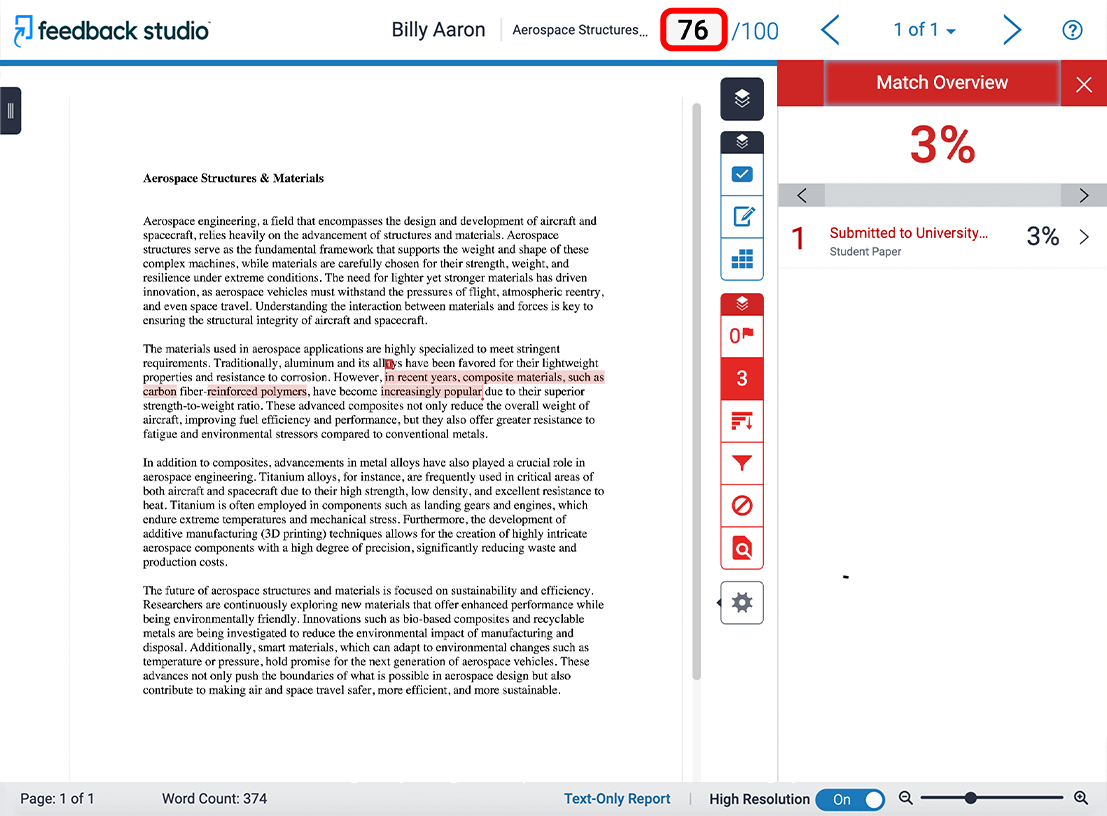Viewport: 1107px width, 816px height.
Task: Open the Flags panel showing 0
Action: [x=742, y=336]
